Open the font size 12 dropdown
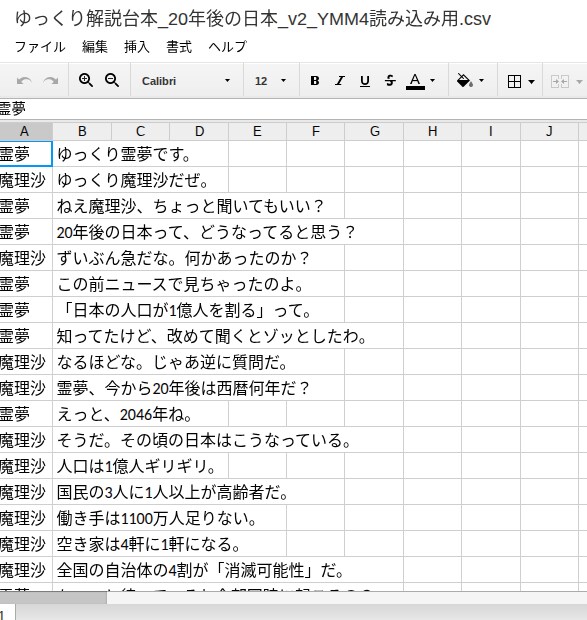This screenshot has height=620, width=587. 271,81
